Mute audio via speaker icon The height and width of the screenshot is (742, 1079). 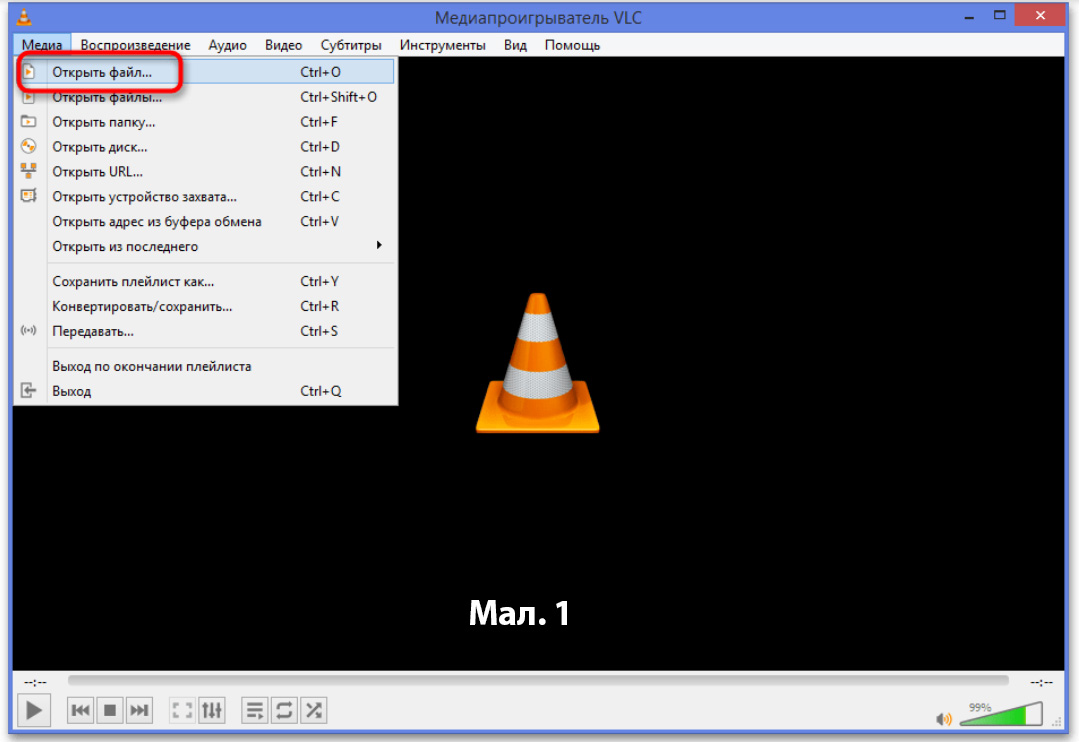point(943,718)
